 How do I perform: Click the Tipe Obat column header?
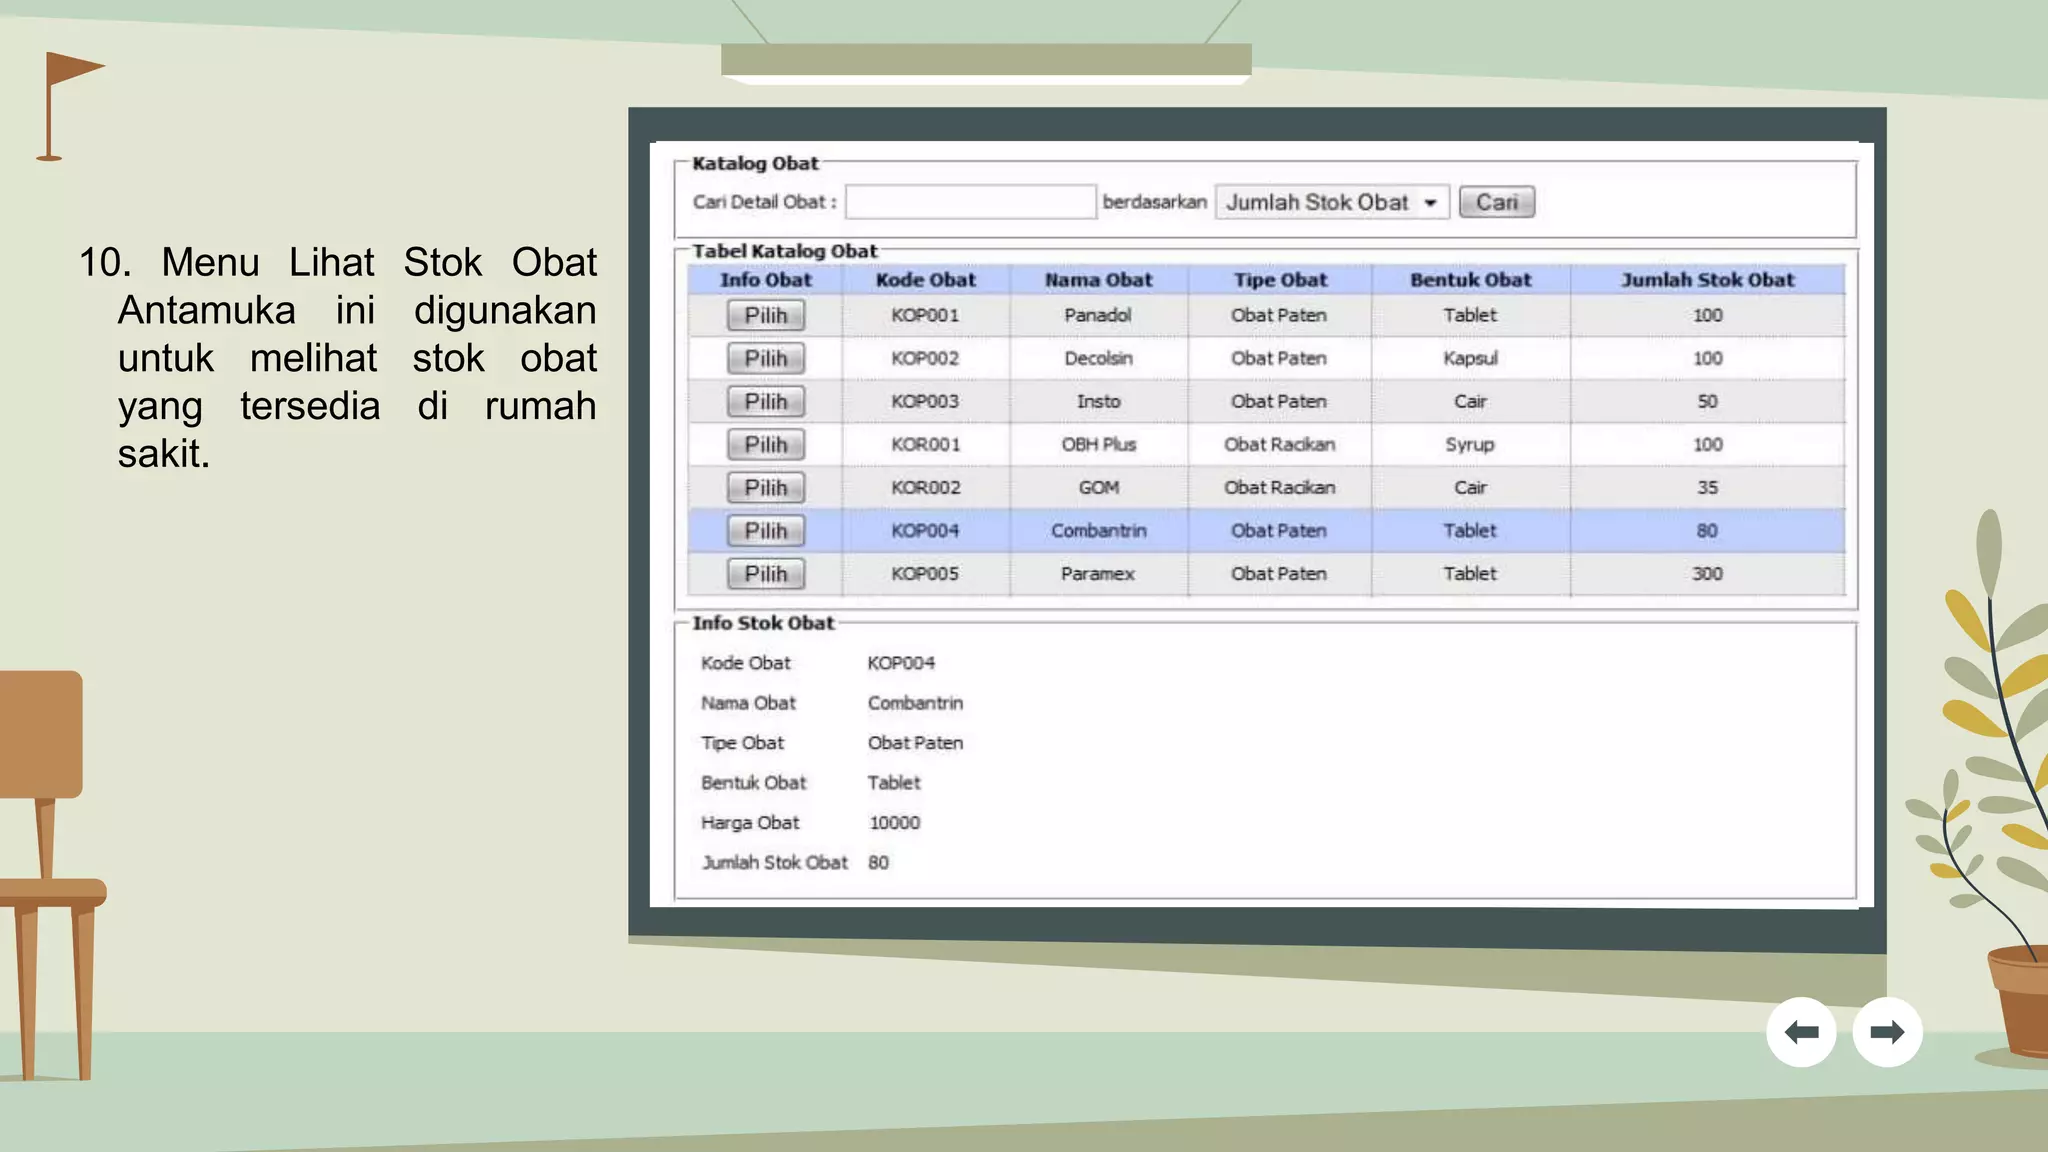click(x=1279, y=280)
